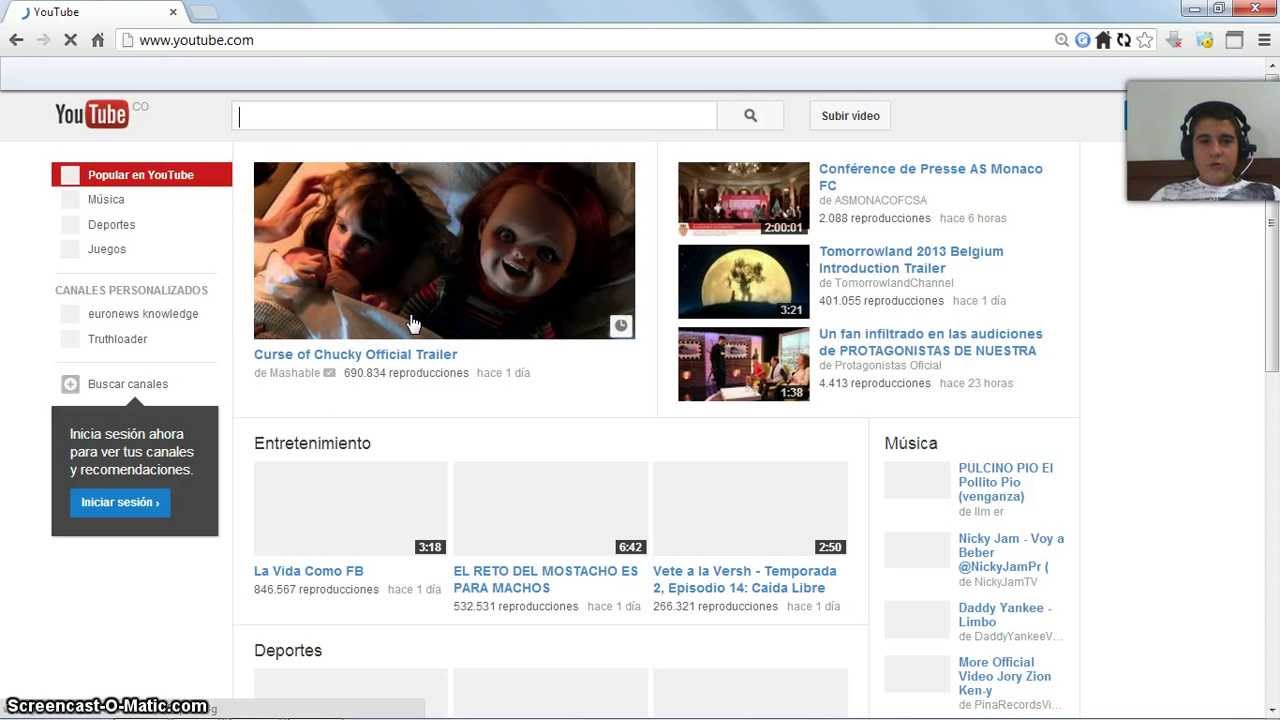Click the browser forward arrow
The height and width of the screenshot is (720, 1280).
(43, 40)
